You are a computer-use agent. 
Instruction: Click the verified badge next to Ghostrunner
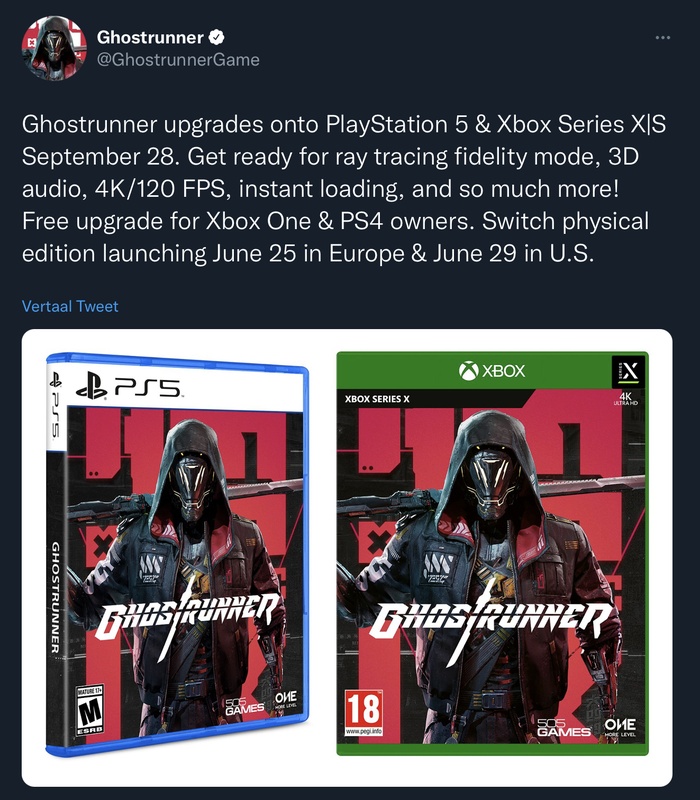217,37
